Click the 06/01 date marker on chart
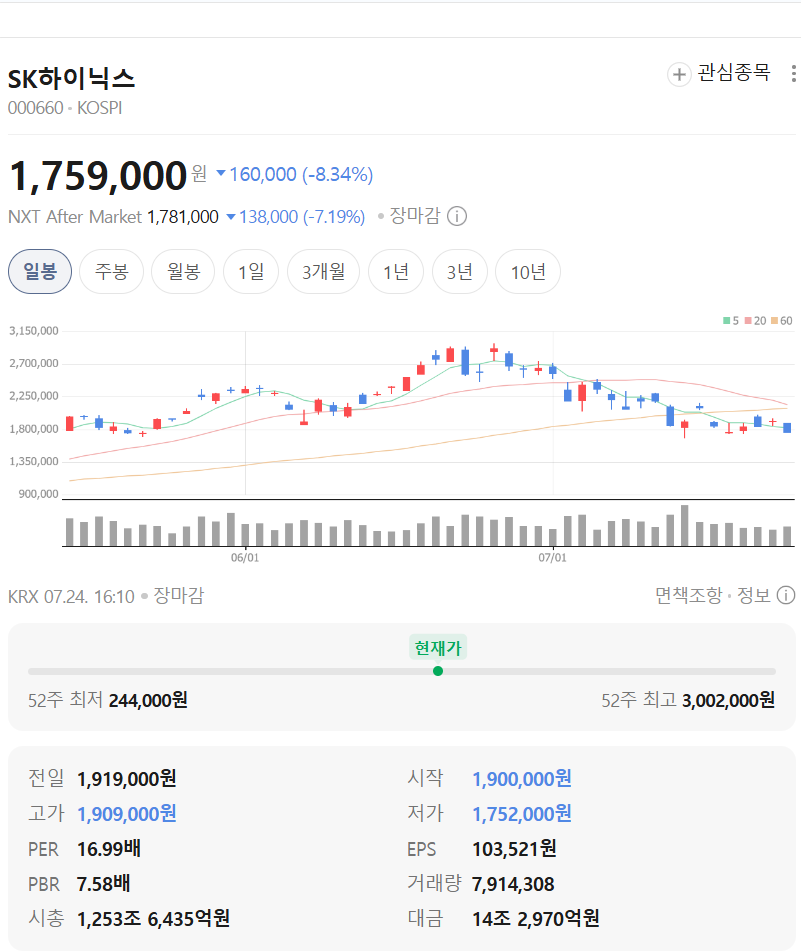 coord(245,557)
